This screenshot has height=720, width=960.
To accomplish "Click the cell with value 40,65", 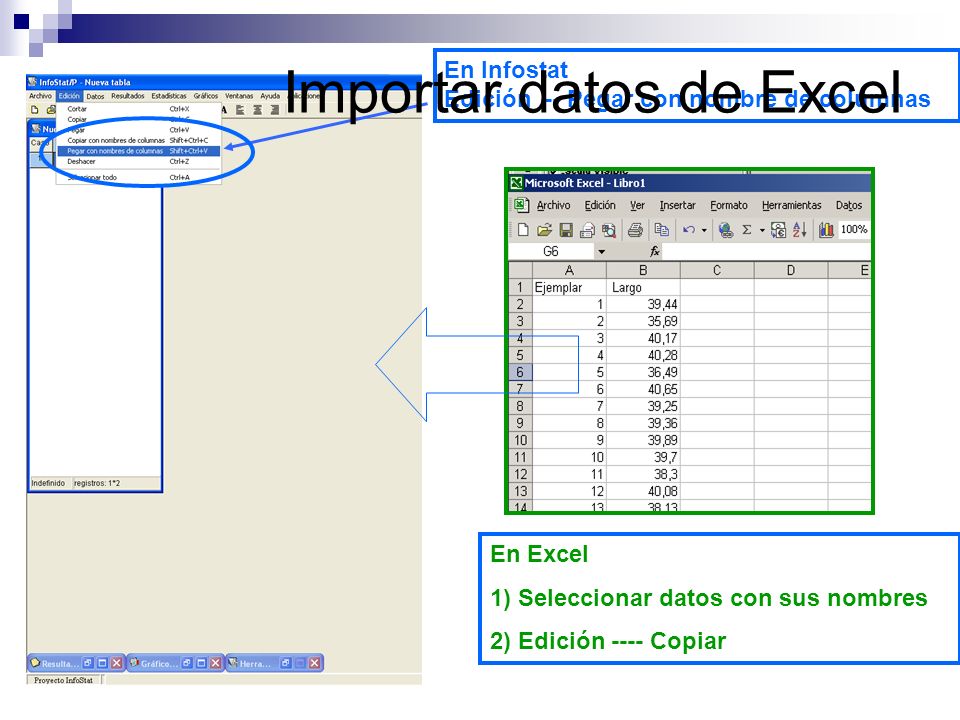I will 643,389.
